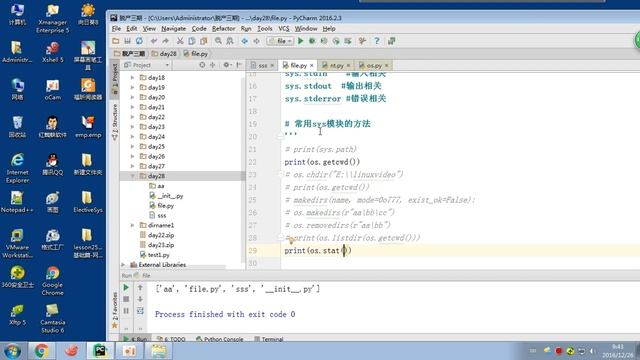Viewport: 640px width, 360px height.
Task: Click the Replace toolbar icon
Action: point(230,41)
